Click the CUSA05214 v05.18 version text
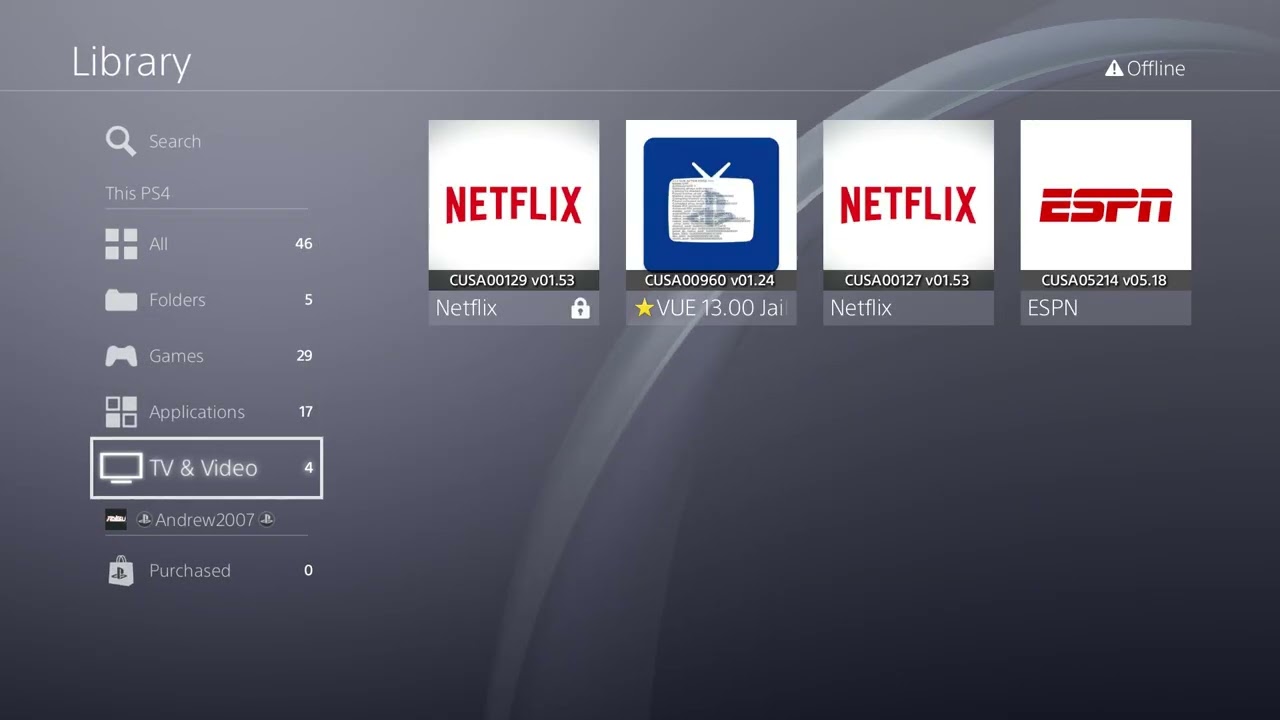 [x=1104, y=280]
